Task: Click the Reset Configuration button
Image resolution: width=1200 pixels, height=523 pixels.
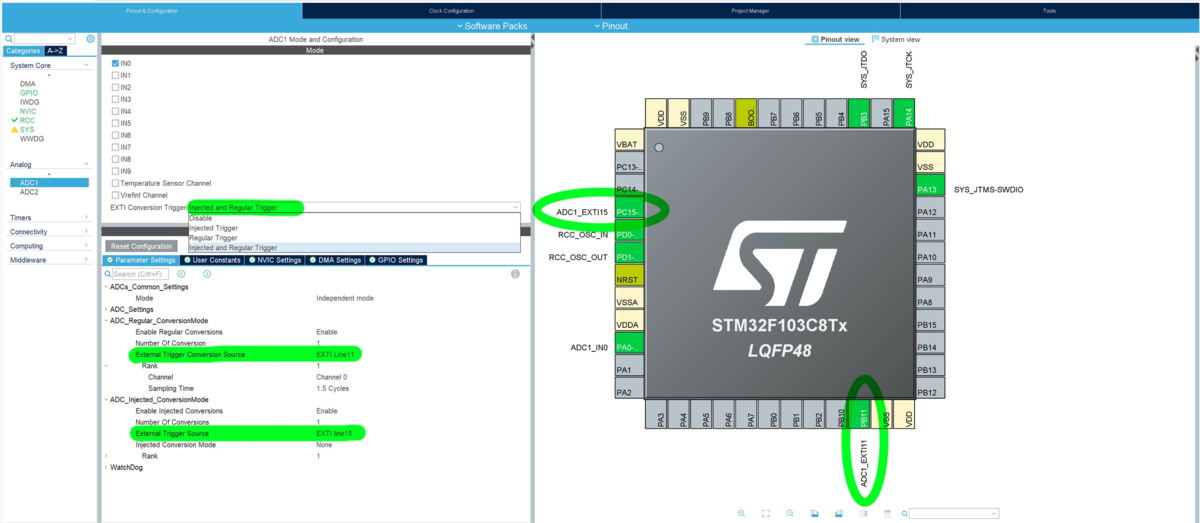Action: pyautogui.click(x=141, y=246)
